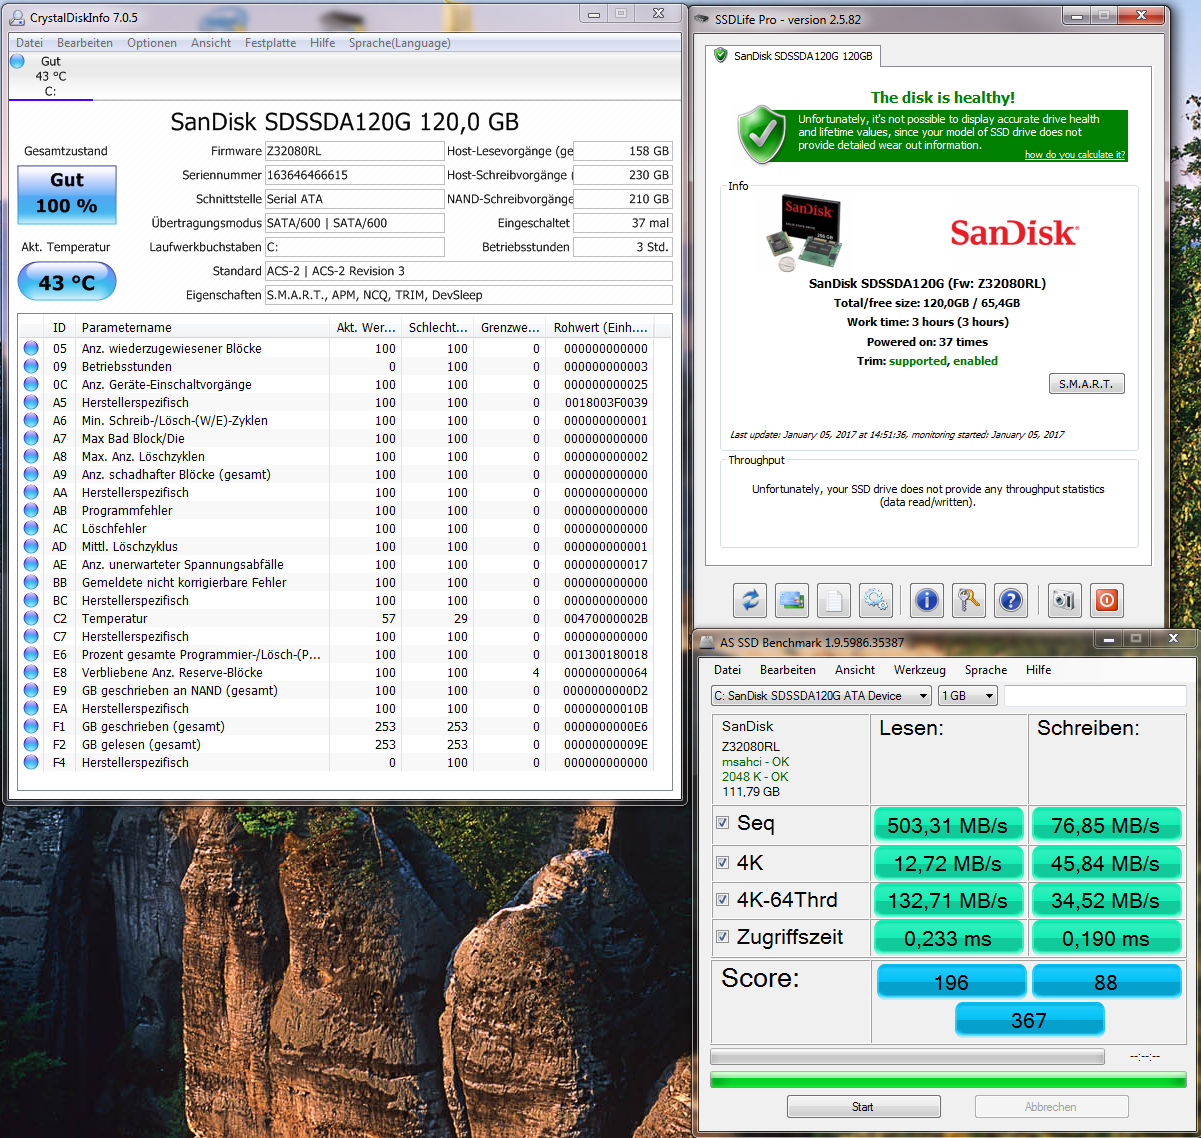This screenshot has height=1138, width=1201.
Task: Click the S.M.A.R.T. button in SSDLife
Action: (x=1086, y=384)
